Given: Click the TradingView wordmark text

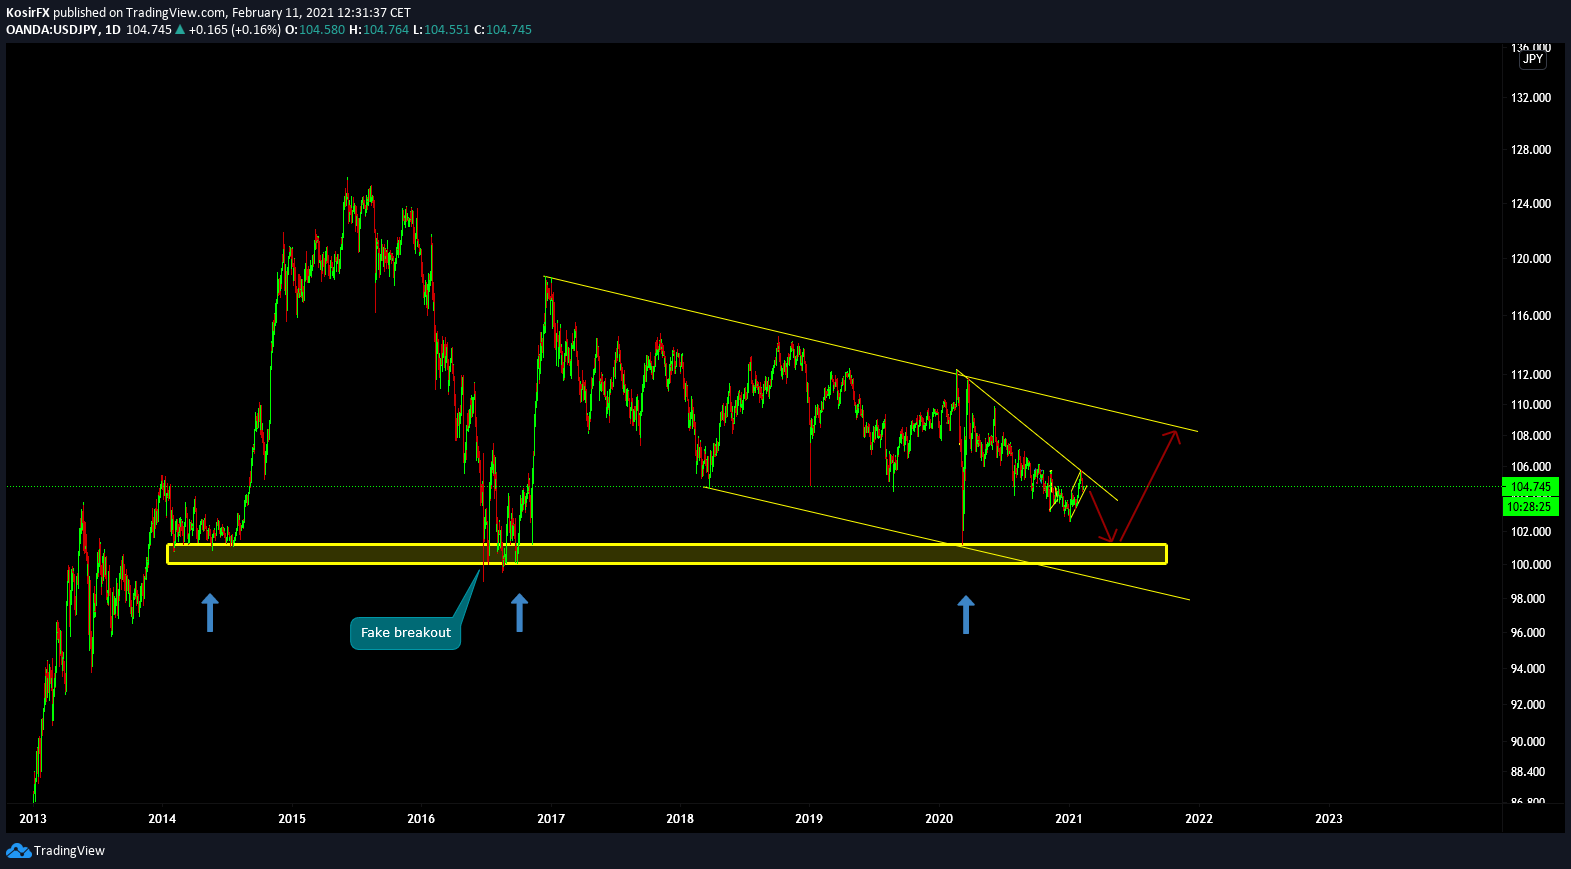Looking at the screenshot, I should click(x=69, y=851).
